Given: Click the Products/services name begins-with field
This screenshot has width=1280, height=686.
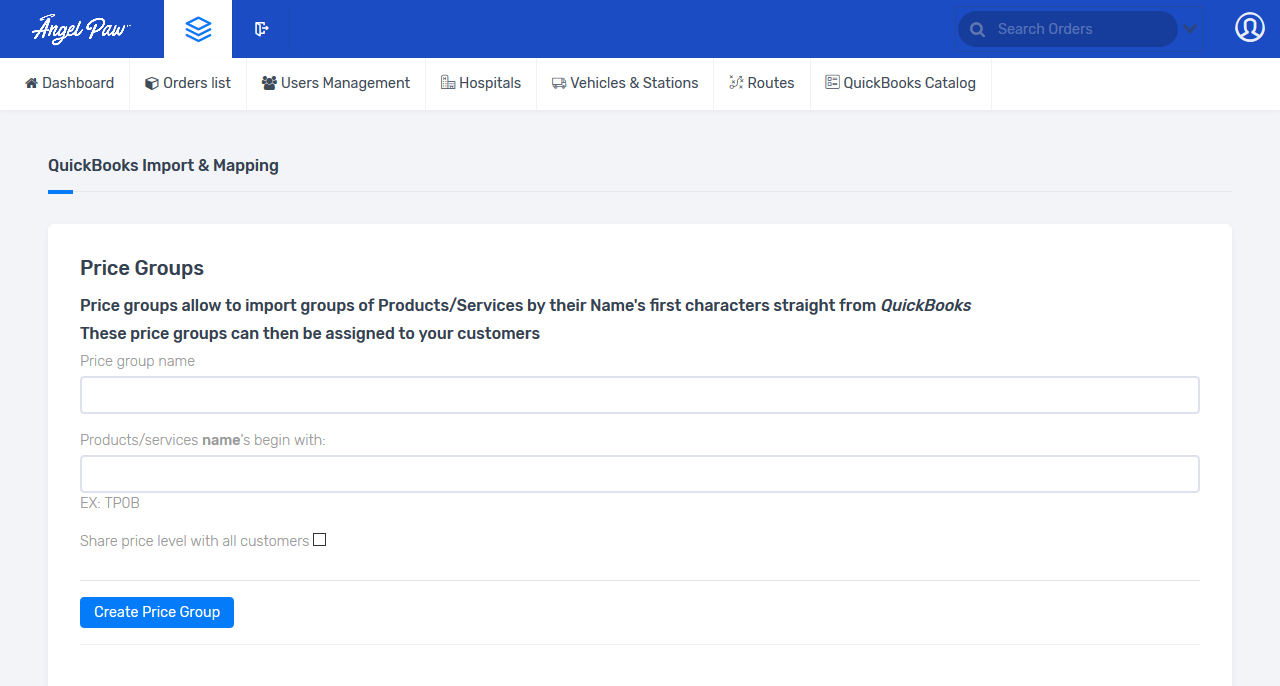Looking at the screenshot, I should [x=639, y=474].
